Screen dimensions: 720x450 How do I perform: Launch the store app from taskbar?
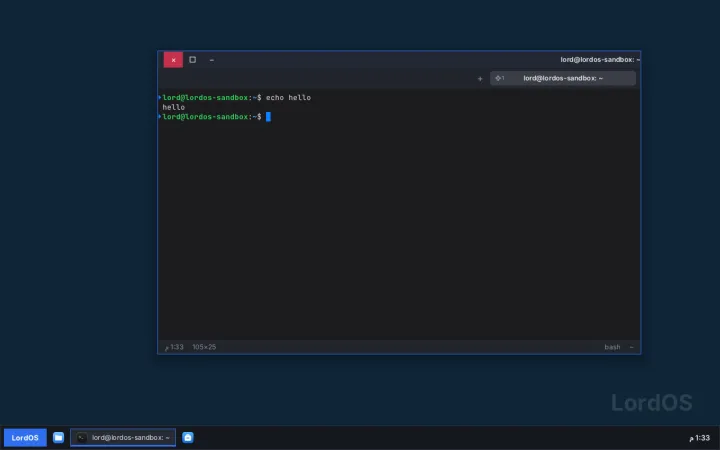[188, 438]
